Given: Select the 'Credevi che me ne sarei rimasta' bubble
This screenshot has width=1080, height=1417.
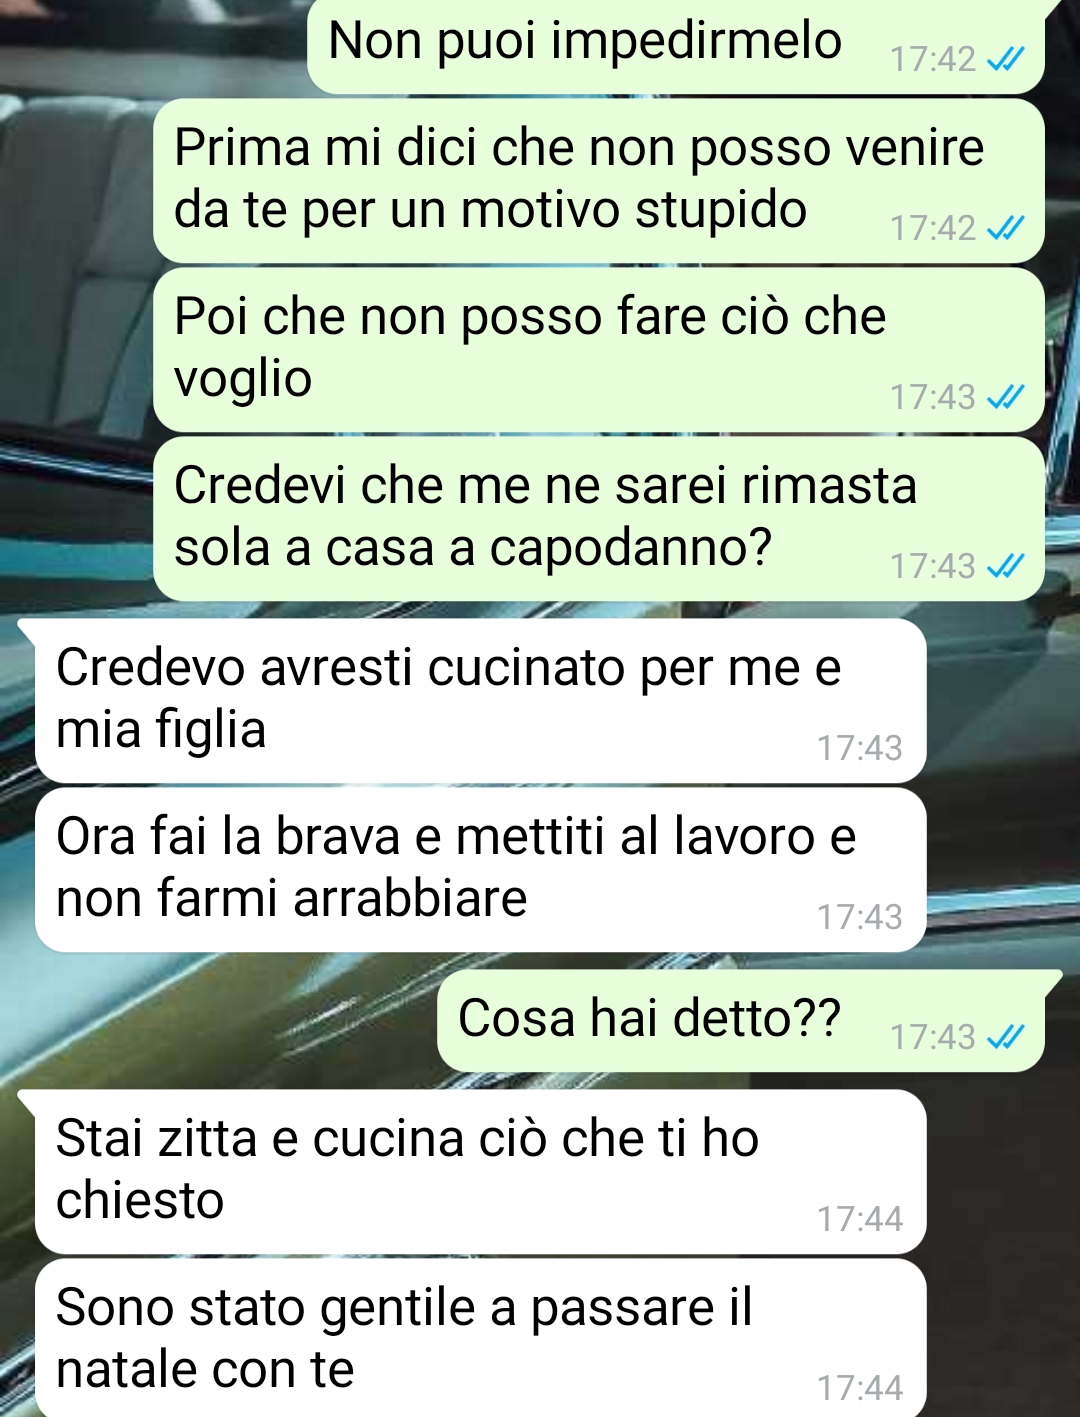Looking at the screenshot, I should (599, 519).
